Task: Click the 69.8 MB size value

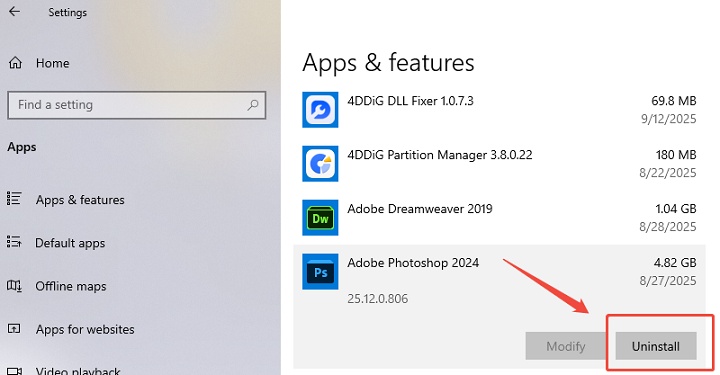Action: (674, 101)
